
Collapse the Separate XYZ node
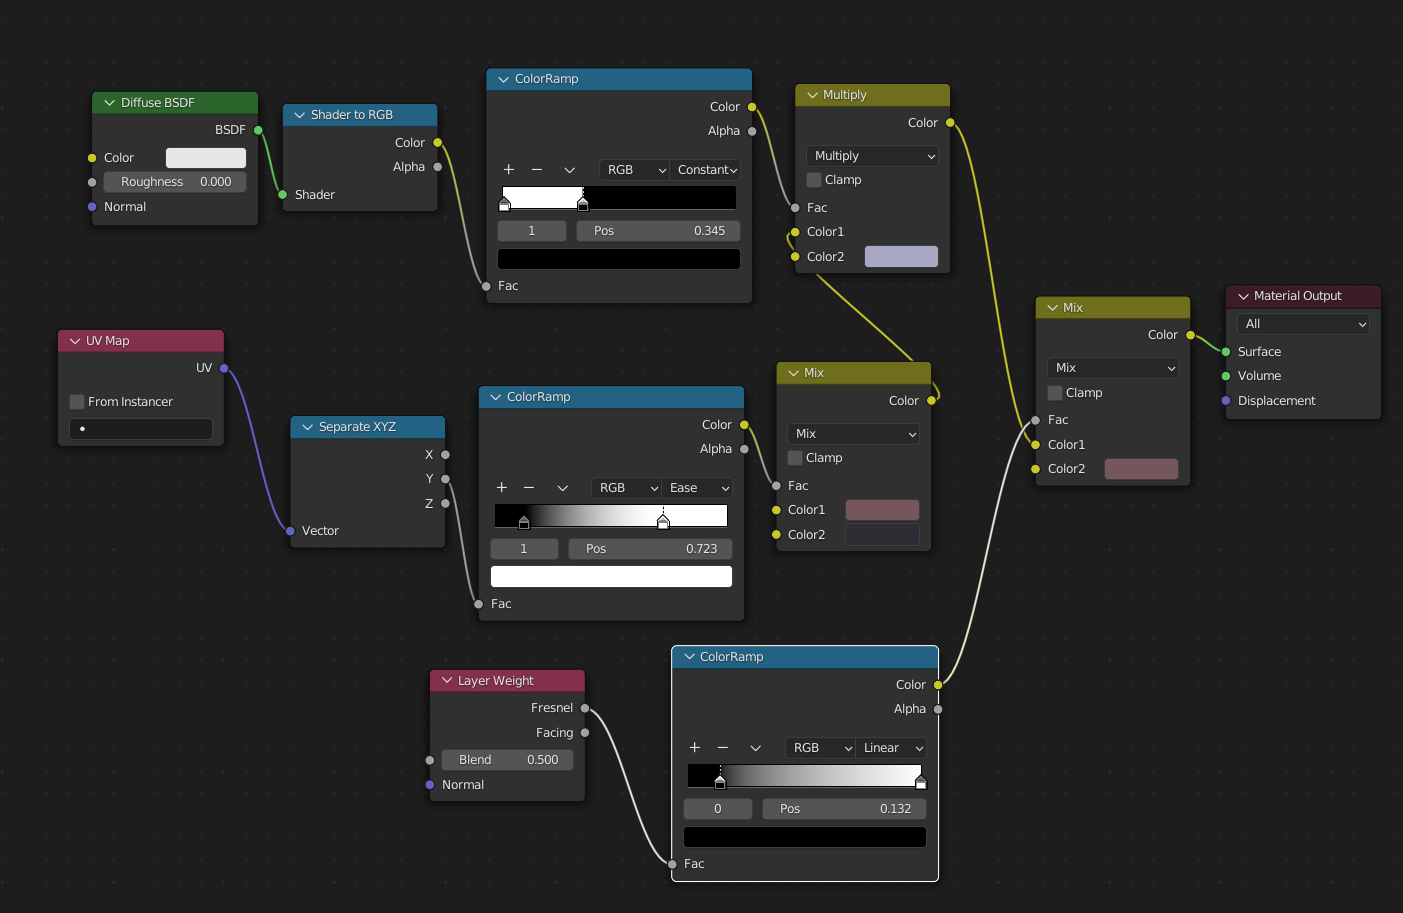(x=307, y=427)
